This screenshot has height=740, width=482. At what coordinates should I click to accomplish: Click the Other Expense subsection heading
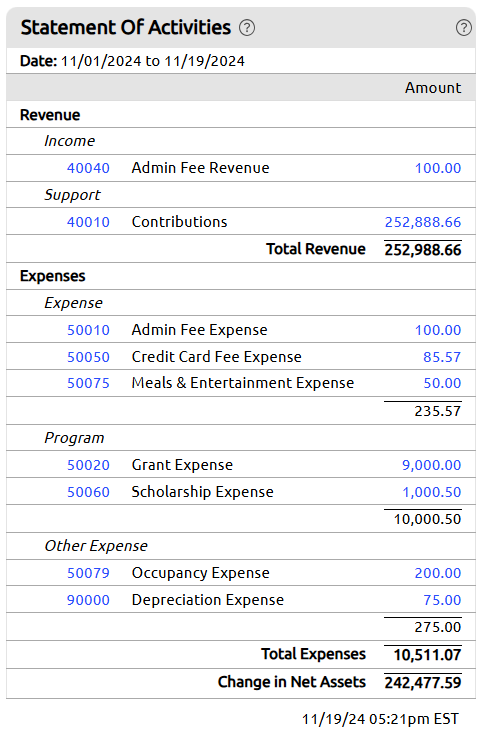pyautogui.click(x=96, y=546)
